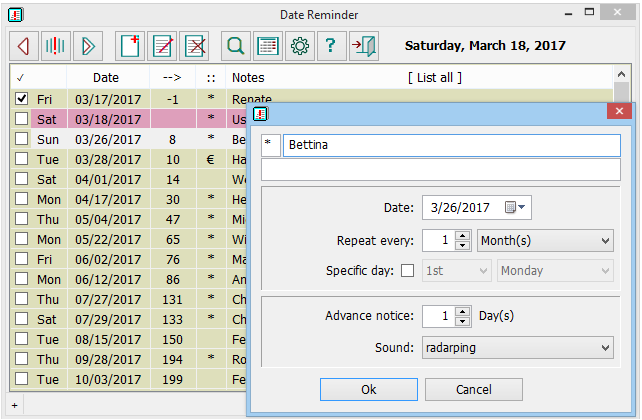The image size is (642, 420).
Task: Increase the Advance notice days
Action: [463, 312]
